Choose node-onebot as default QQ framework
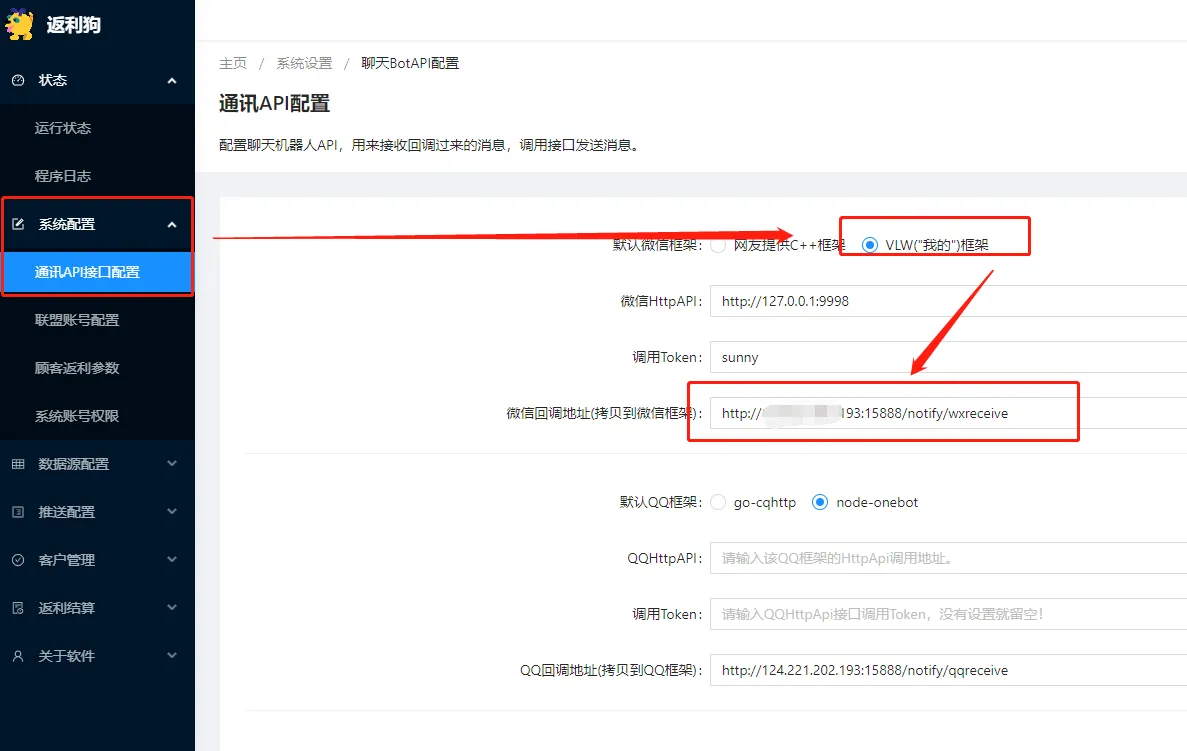Screen dimensions: 1187x751 [820, 502]
